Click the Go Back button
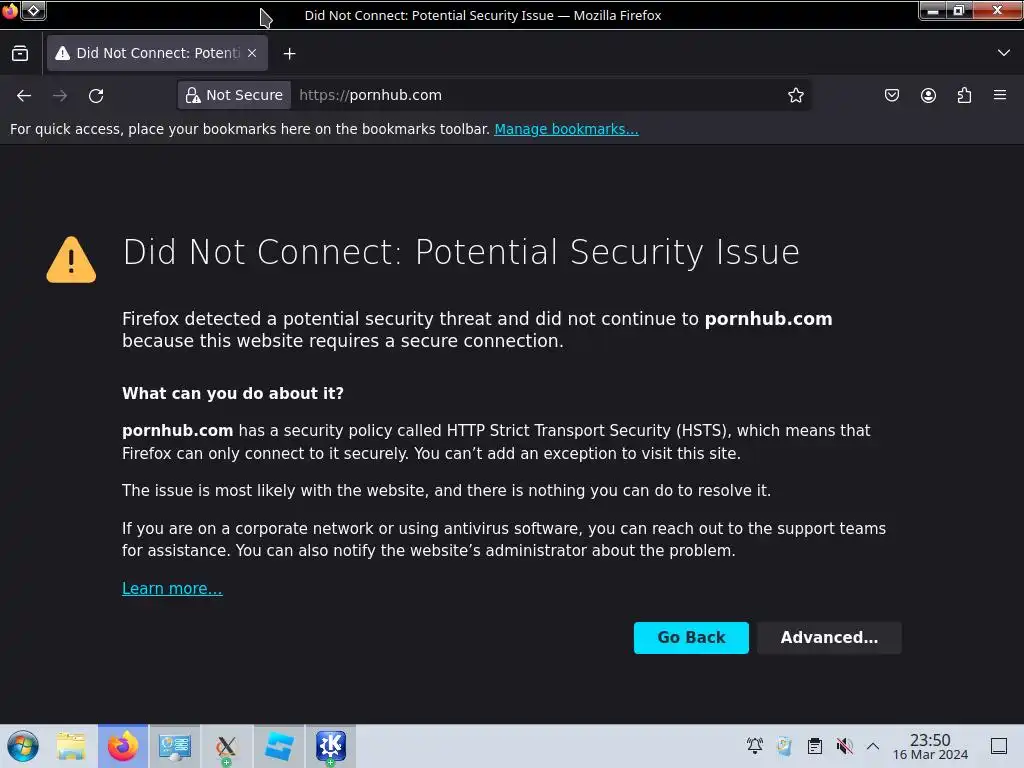The width and height of the screenshot is (1024, 768). [x=691, y=637]
